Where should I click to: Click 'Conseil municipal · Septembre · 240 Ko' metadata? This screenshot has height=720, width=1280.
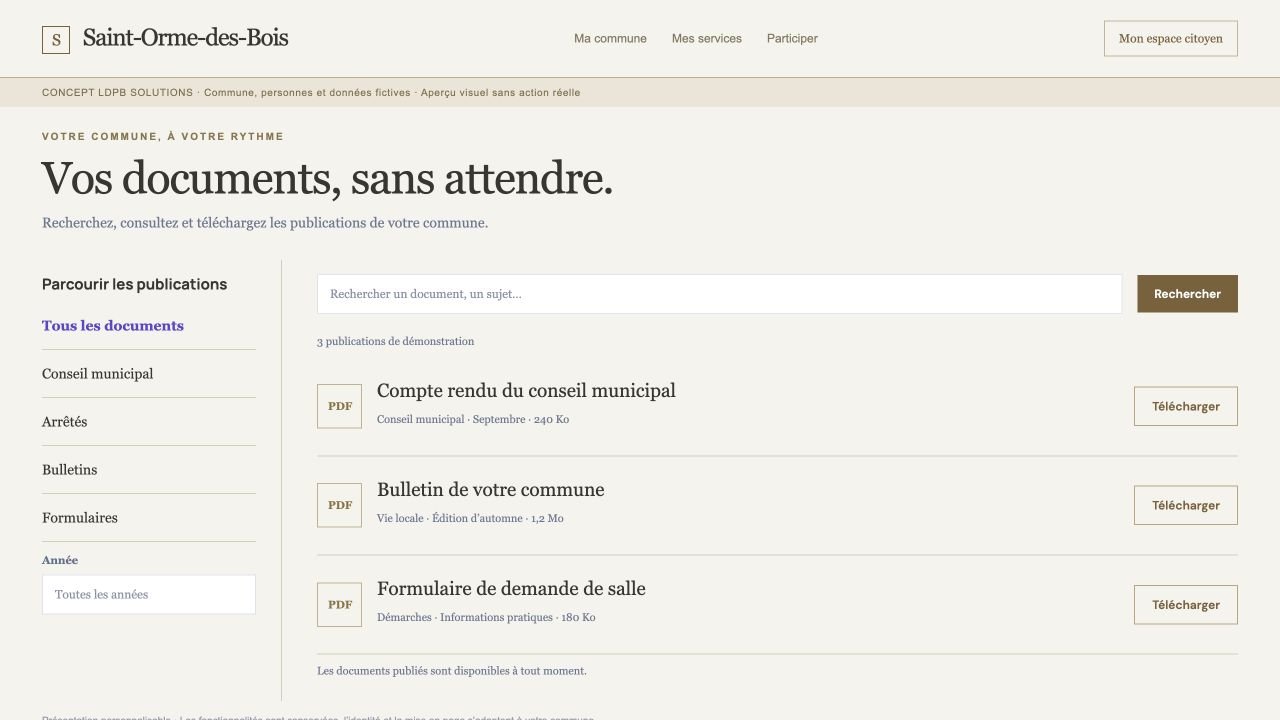point(473,420)
